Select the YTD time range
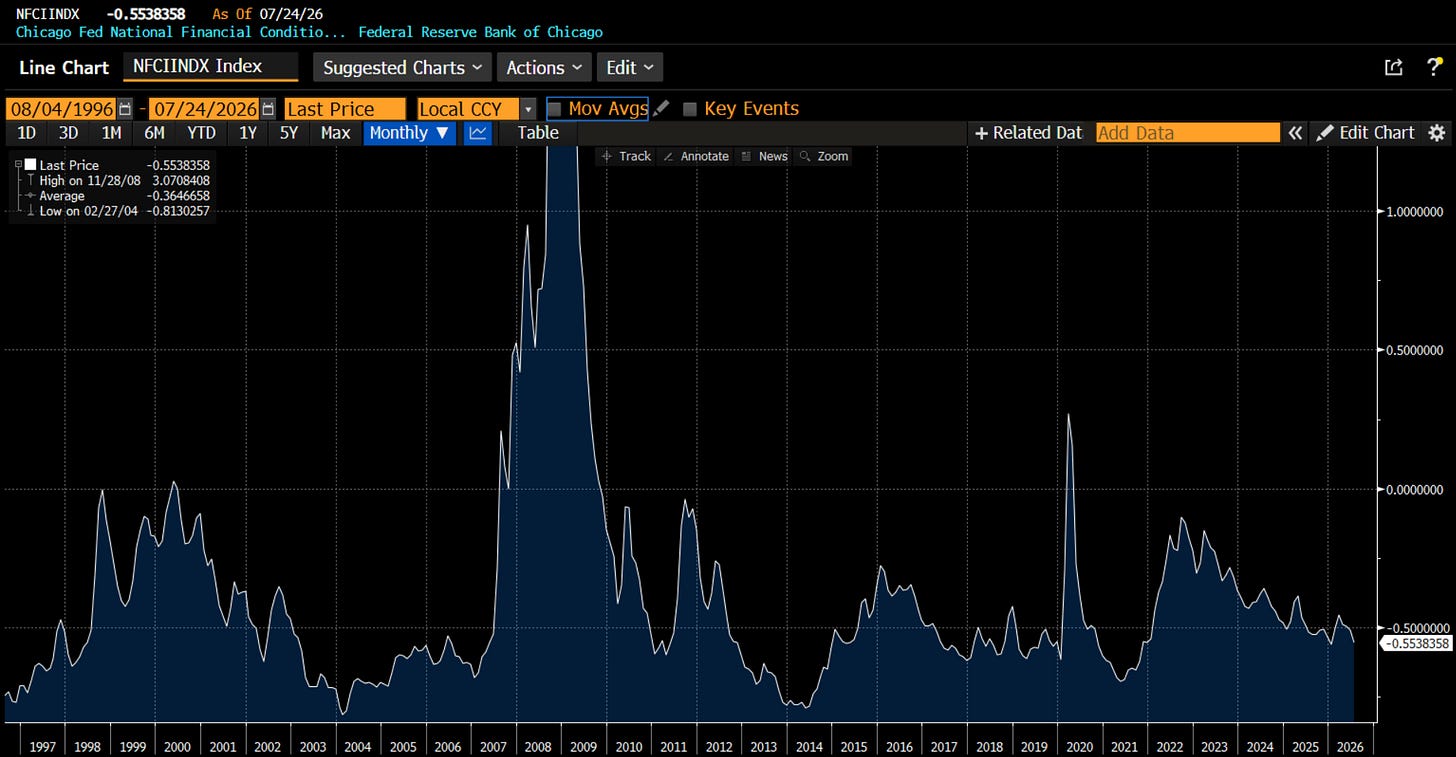The image size is (1456, 757). tap(201, 133)
